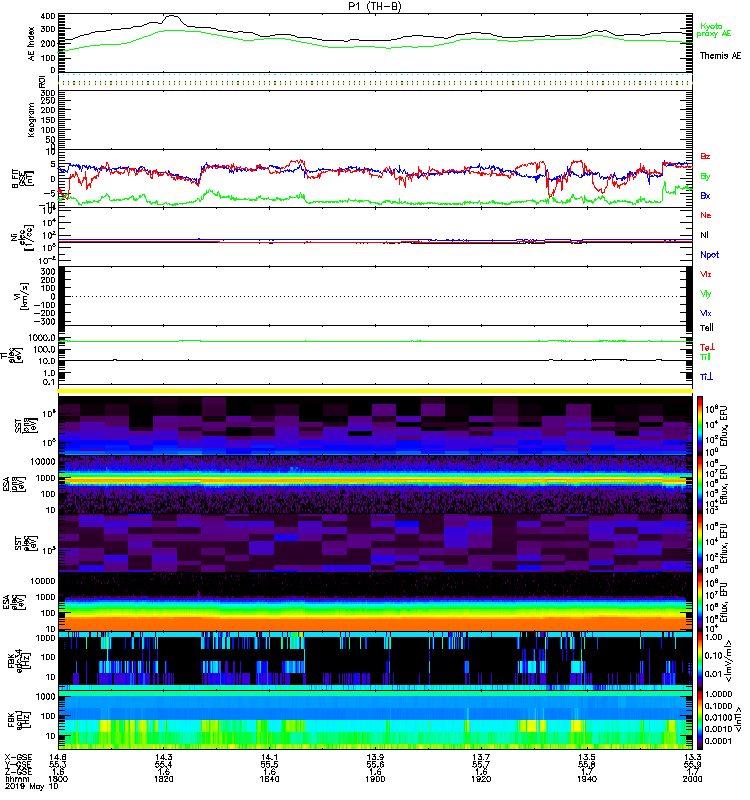
Task: Click the 1820 time tick label
Action: 163,780
